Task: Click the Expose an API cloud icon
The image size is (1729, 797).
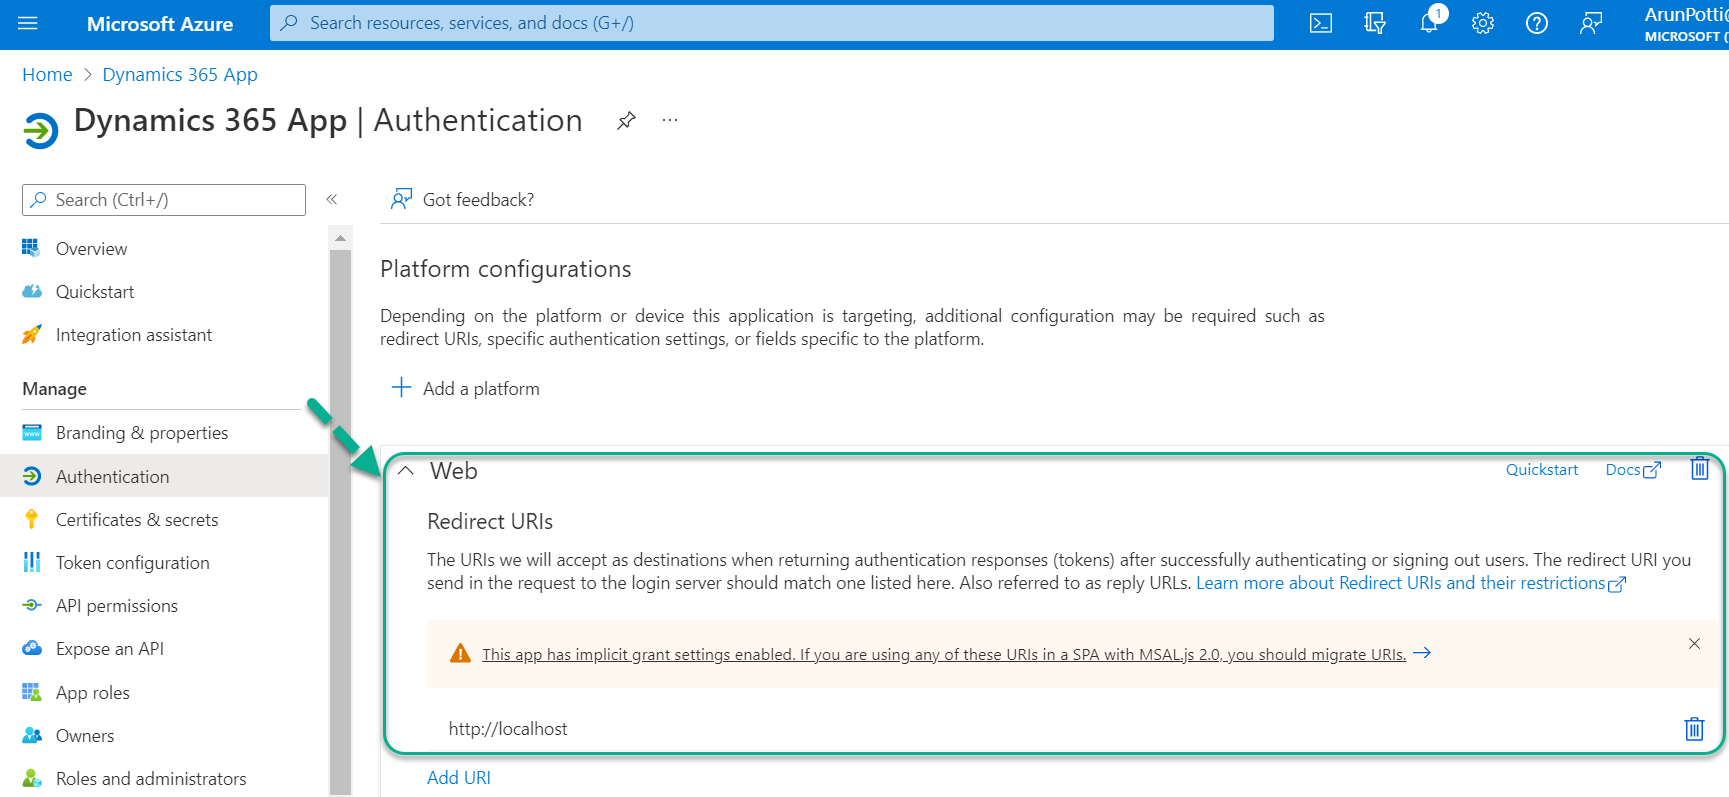Action: coord(32,648)
